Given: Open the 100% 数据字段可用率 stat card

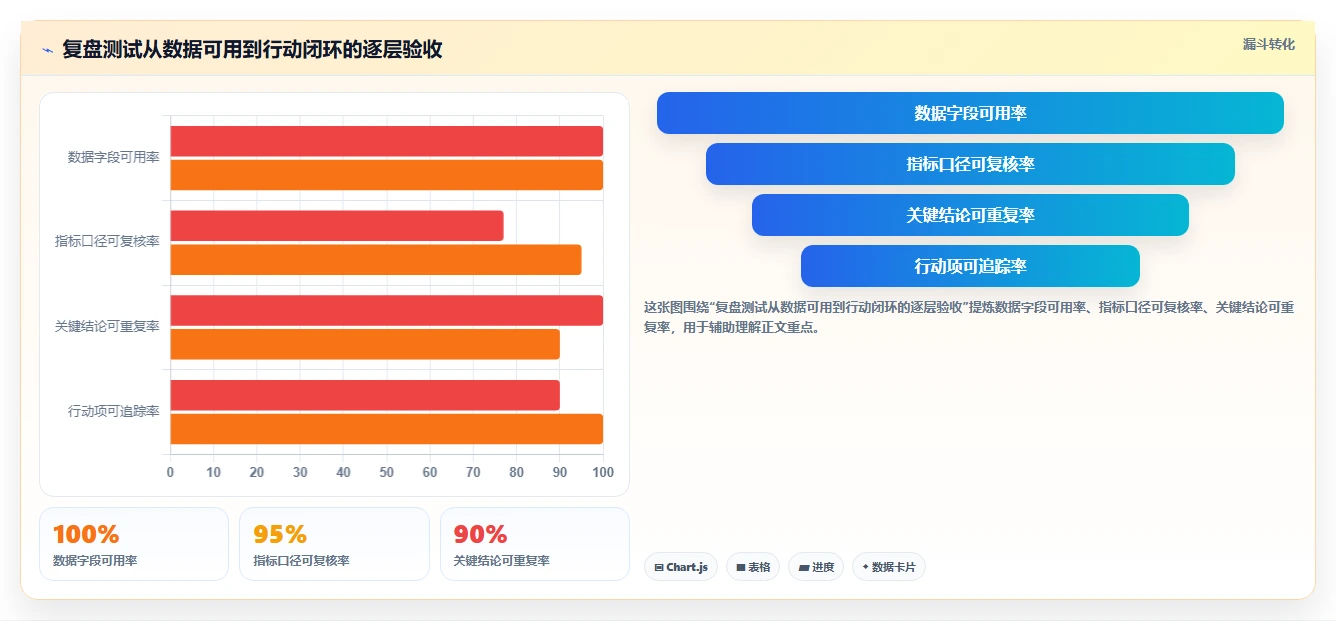Looking at the screenshot, I should tap(134, 544).
